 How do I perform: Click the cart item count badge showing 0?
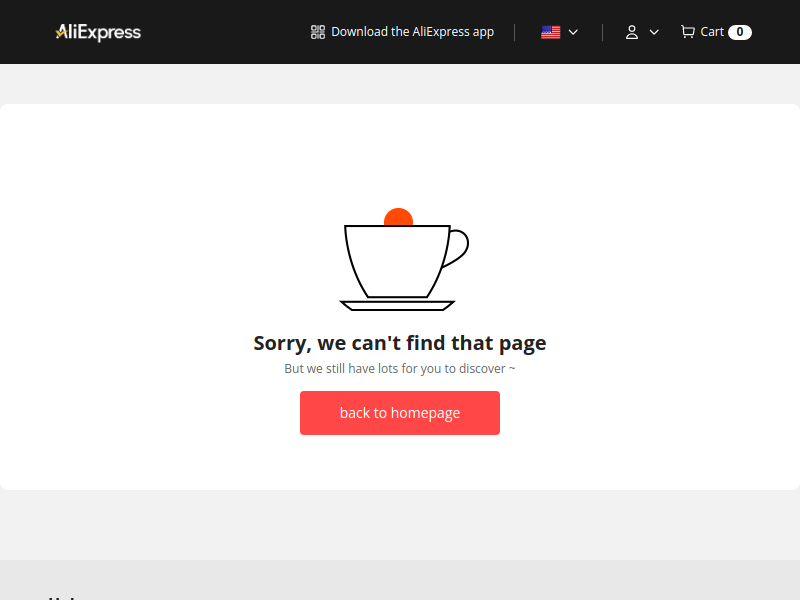tap(740, 32)
